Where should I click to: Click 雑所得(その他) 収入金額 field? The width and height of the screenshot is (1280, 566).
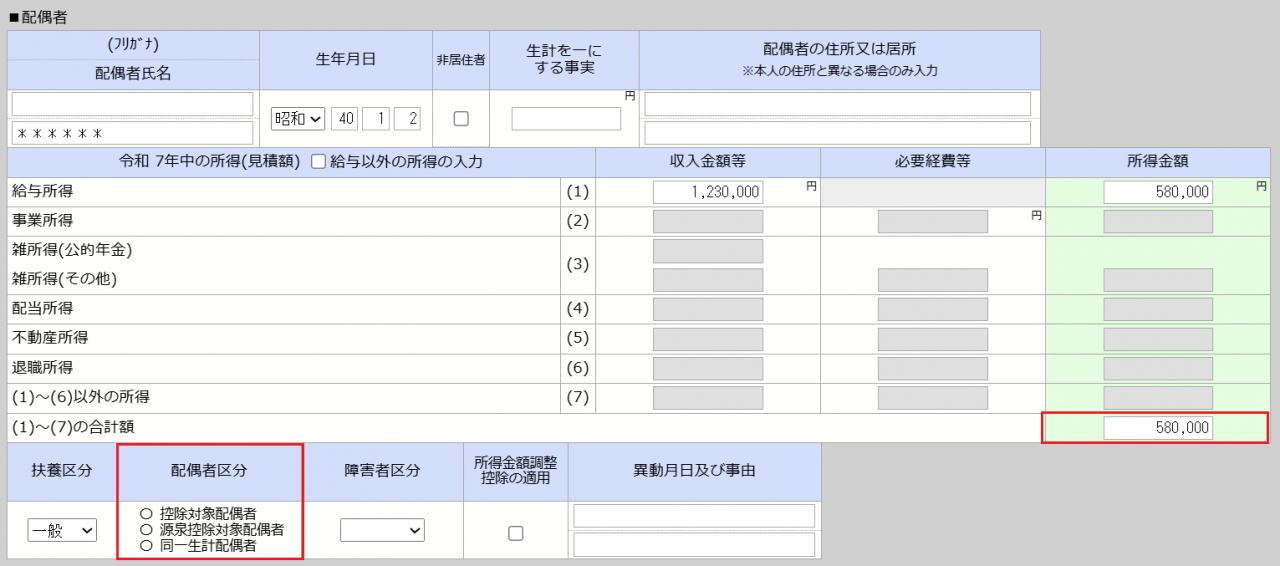708,280
